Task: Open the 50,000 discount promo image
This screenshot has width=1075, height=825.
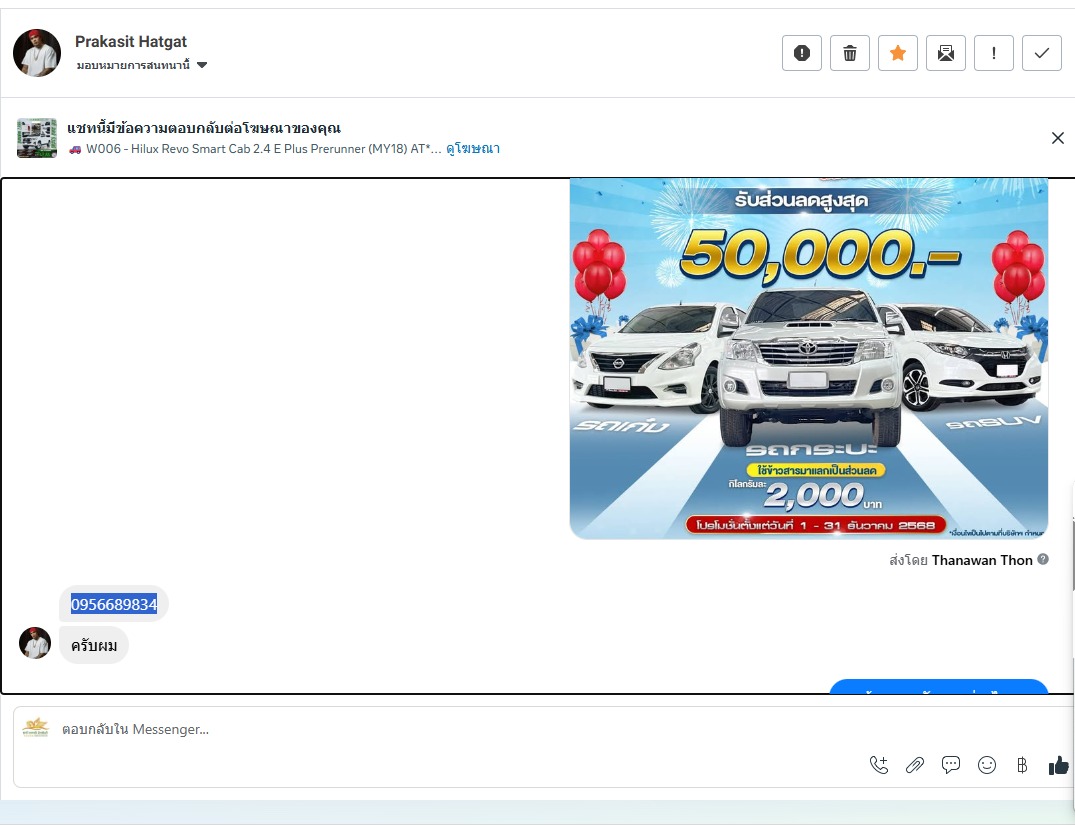Action: coord(809,359)
